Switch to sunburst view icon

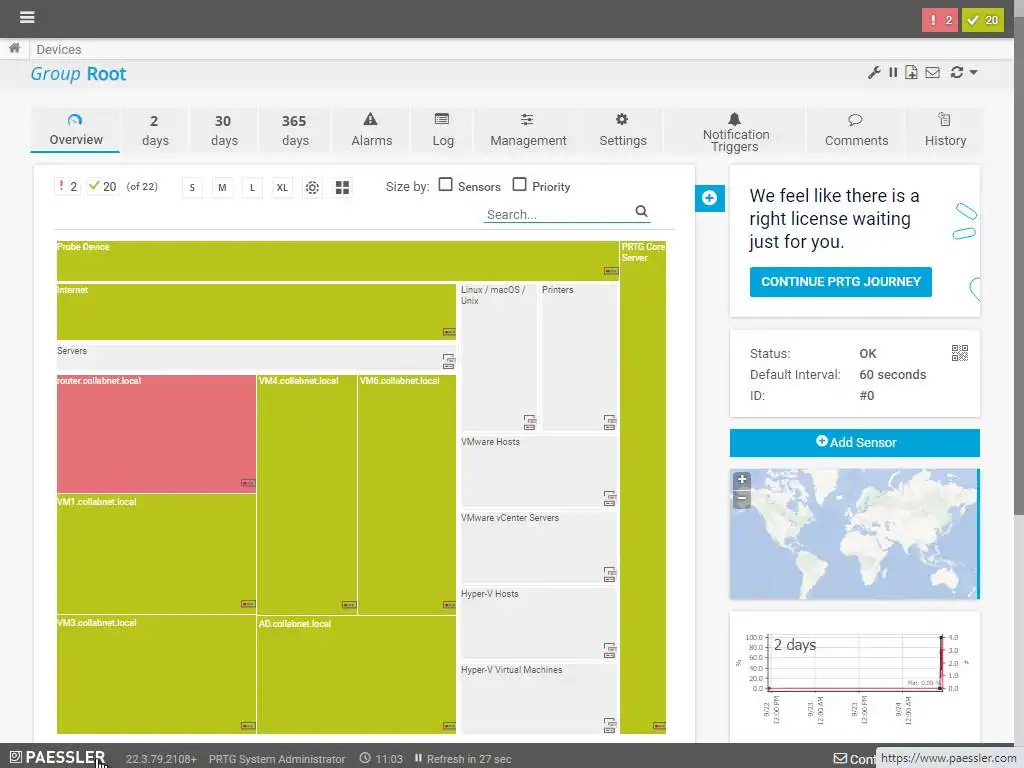point(312,187)
